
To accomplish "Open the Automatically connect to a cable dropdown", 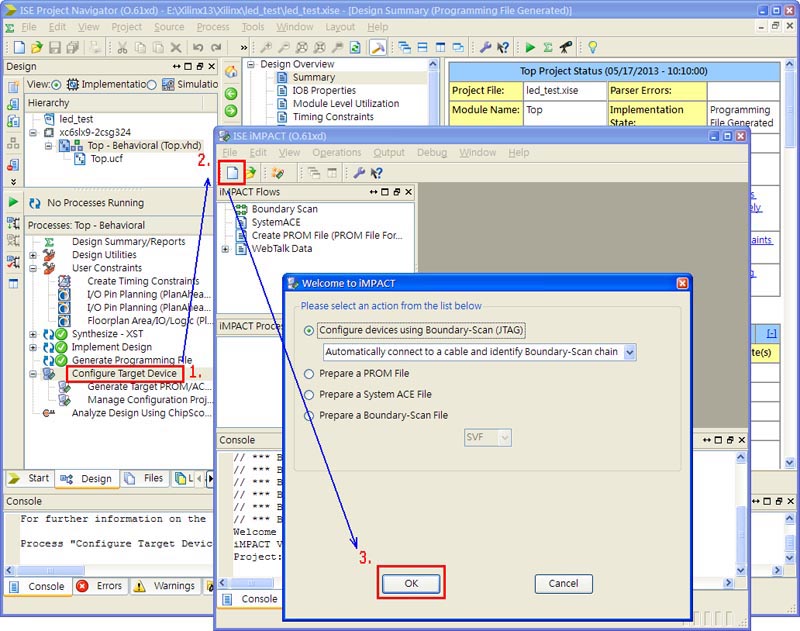I will click(630, 352).
